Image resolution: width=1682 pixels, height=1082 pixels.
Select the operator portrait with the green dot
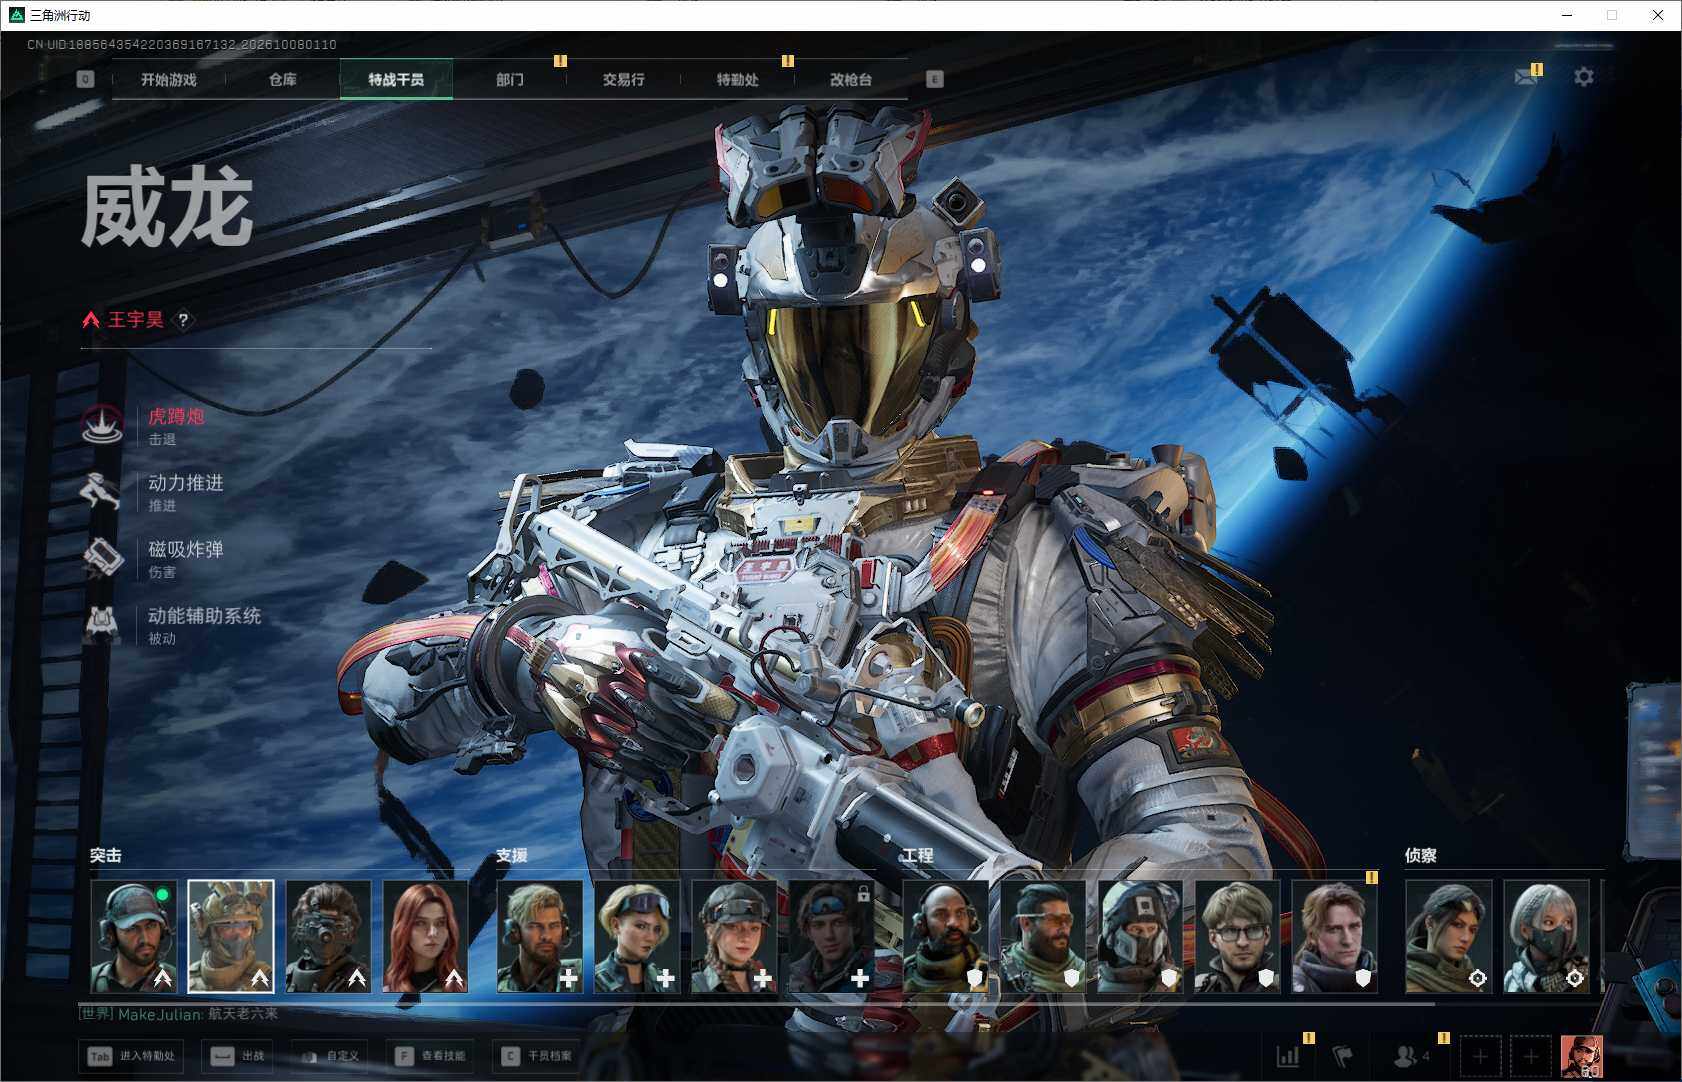click(x=134, y=936)
